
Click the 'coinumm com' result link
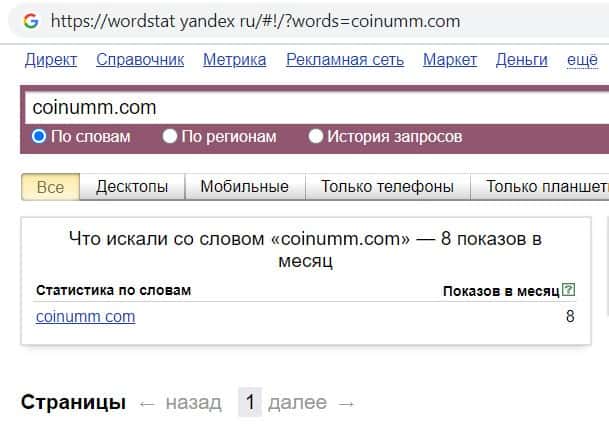tap(85, 317)
